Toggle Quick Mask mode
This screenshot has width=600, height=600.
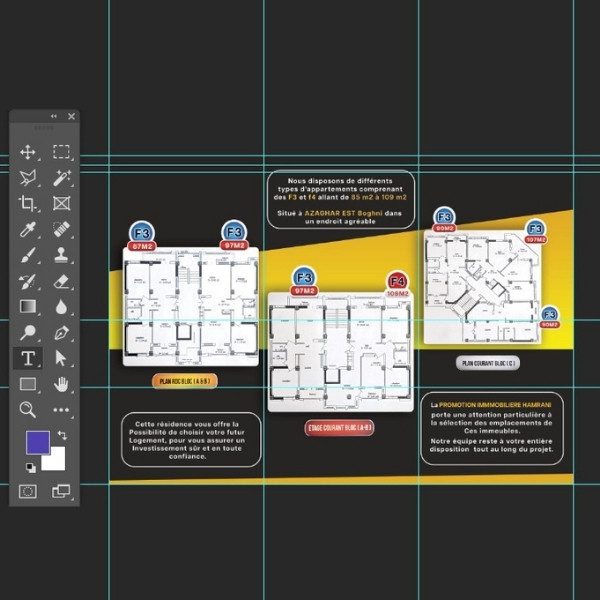[28, 491]
